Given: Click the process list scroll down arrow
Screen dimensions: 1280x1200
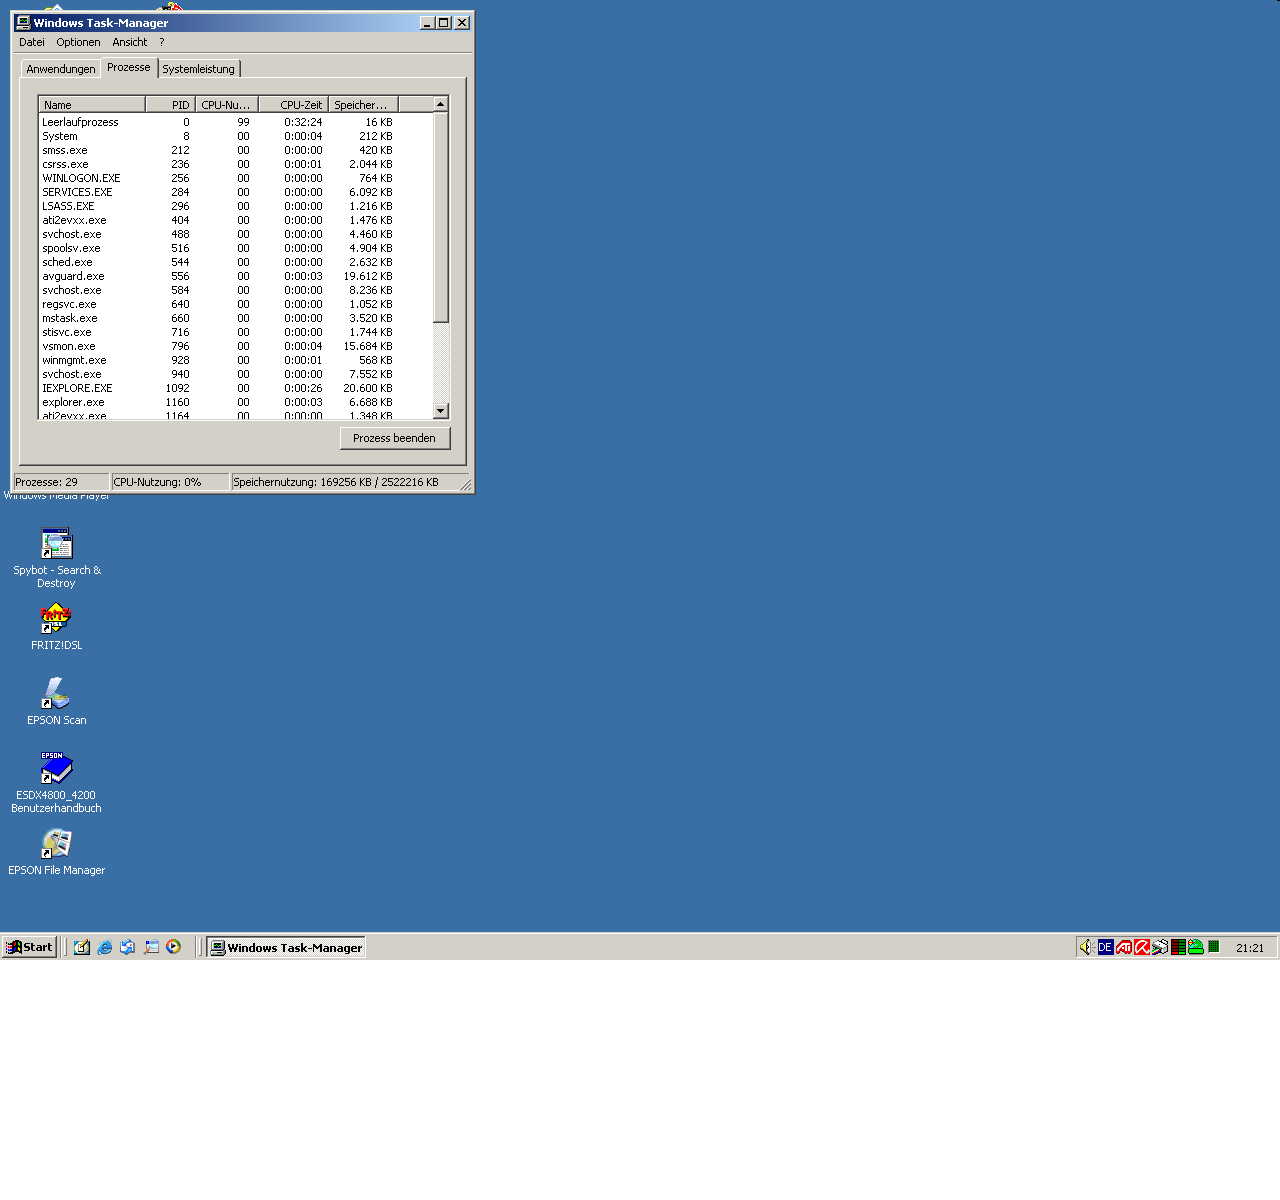Looking at the screenshot, I should (440, 411).
